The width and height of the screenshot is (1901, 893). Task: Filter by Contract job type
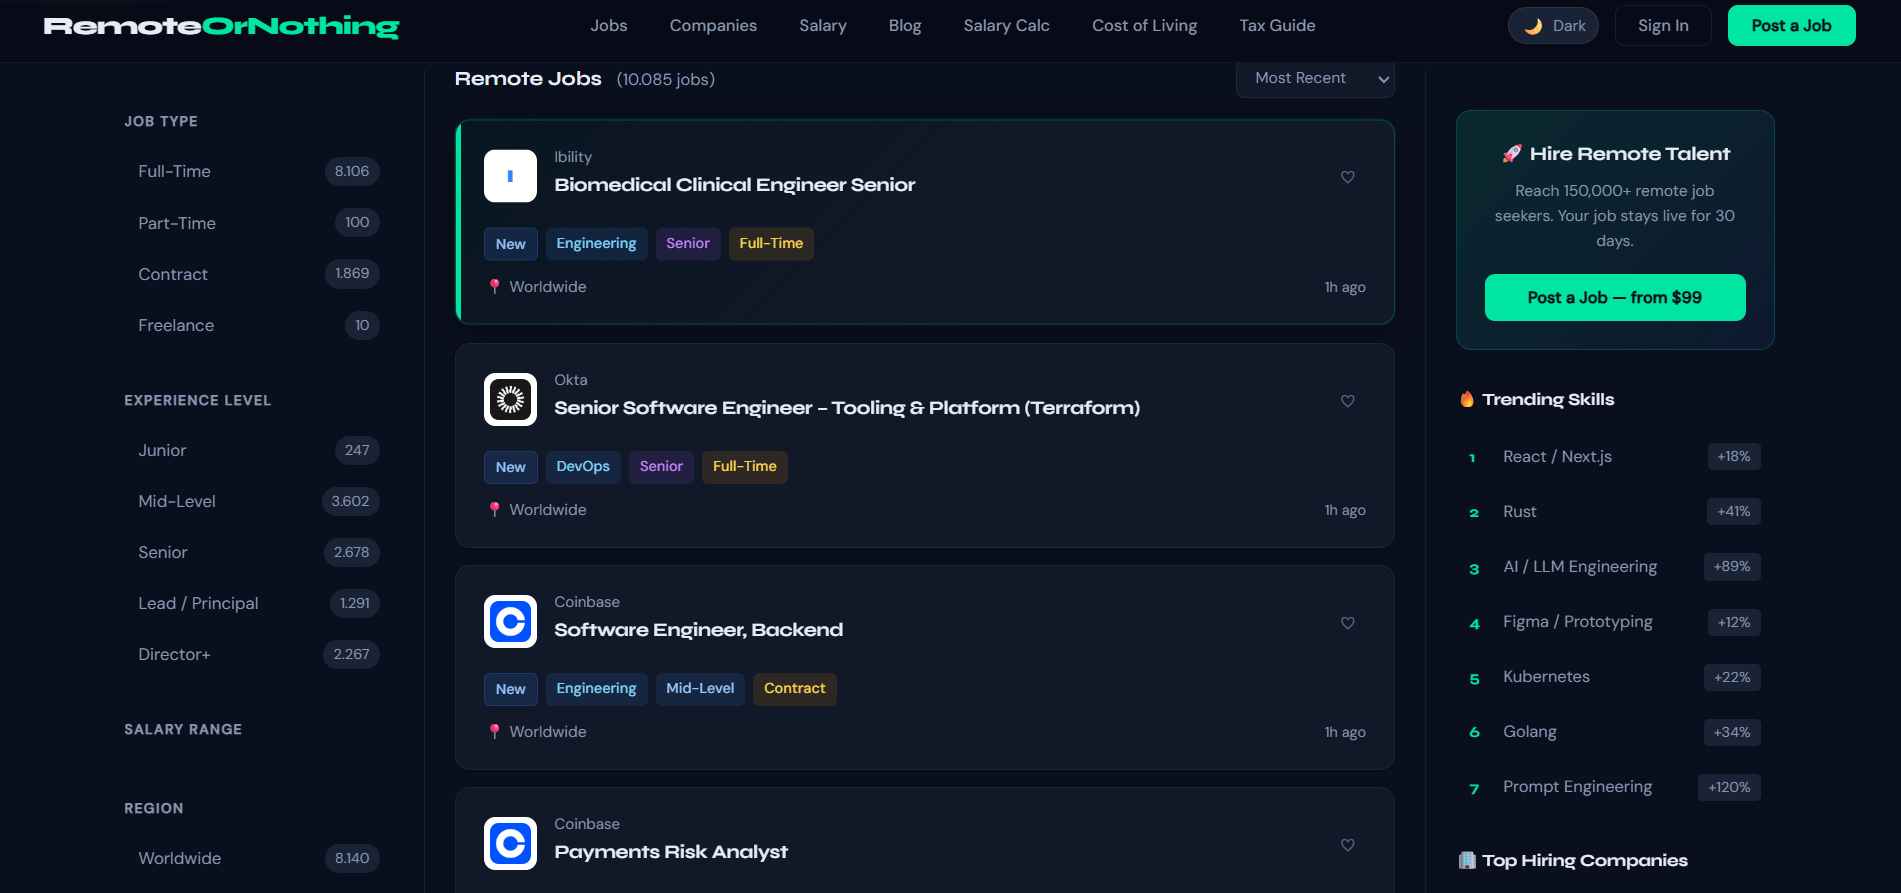[252, 273]
